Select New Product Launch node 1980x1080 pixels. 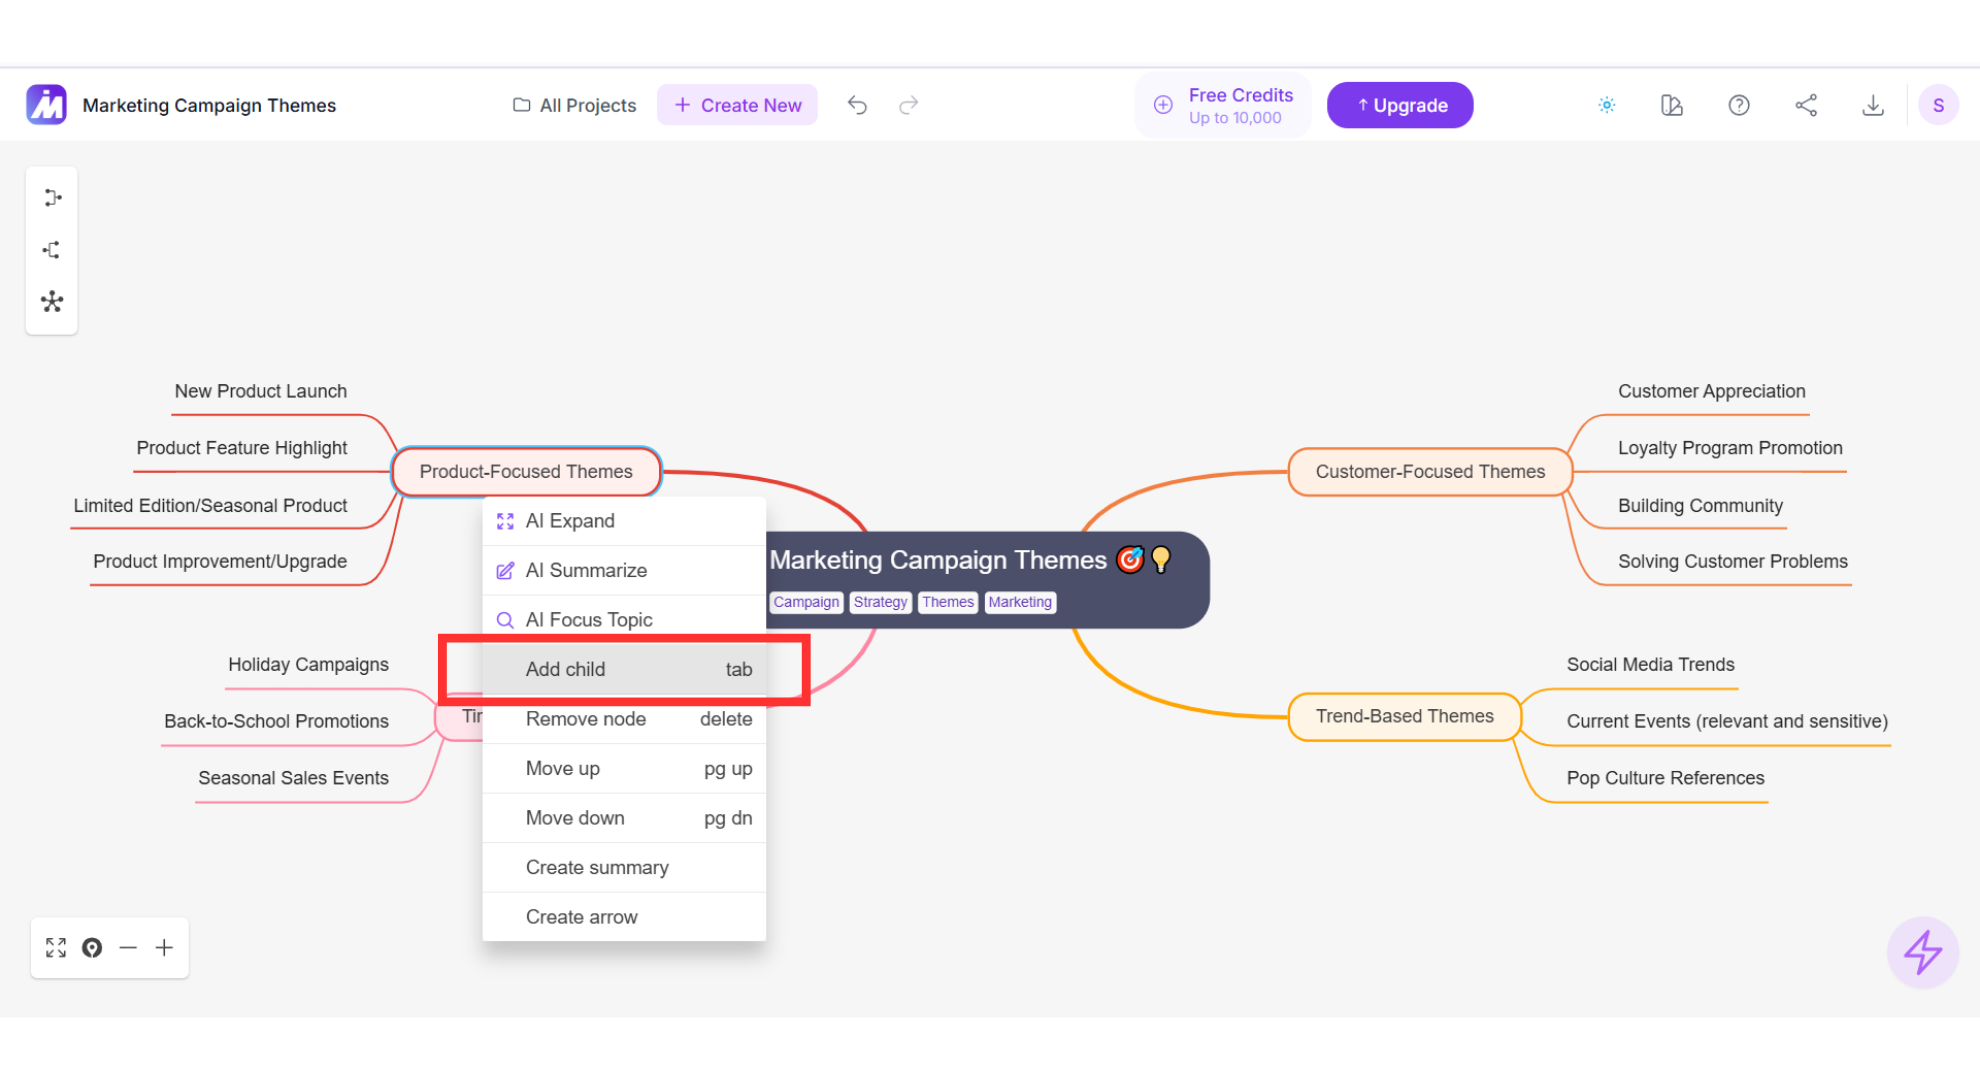(x=261, y=391)
